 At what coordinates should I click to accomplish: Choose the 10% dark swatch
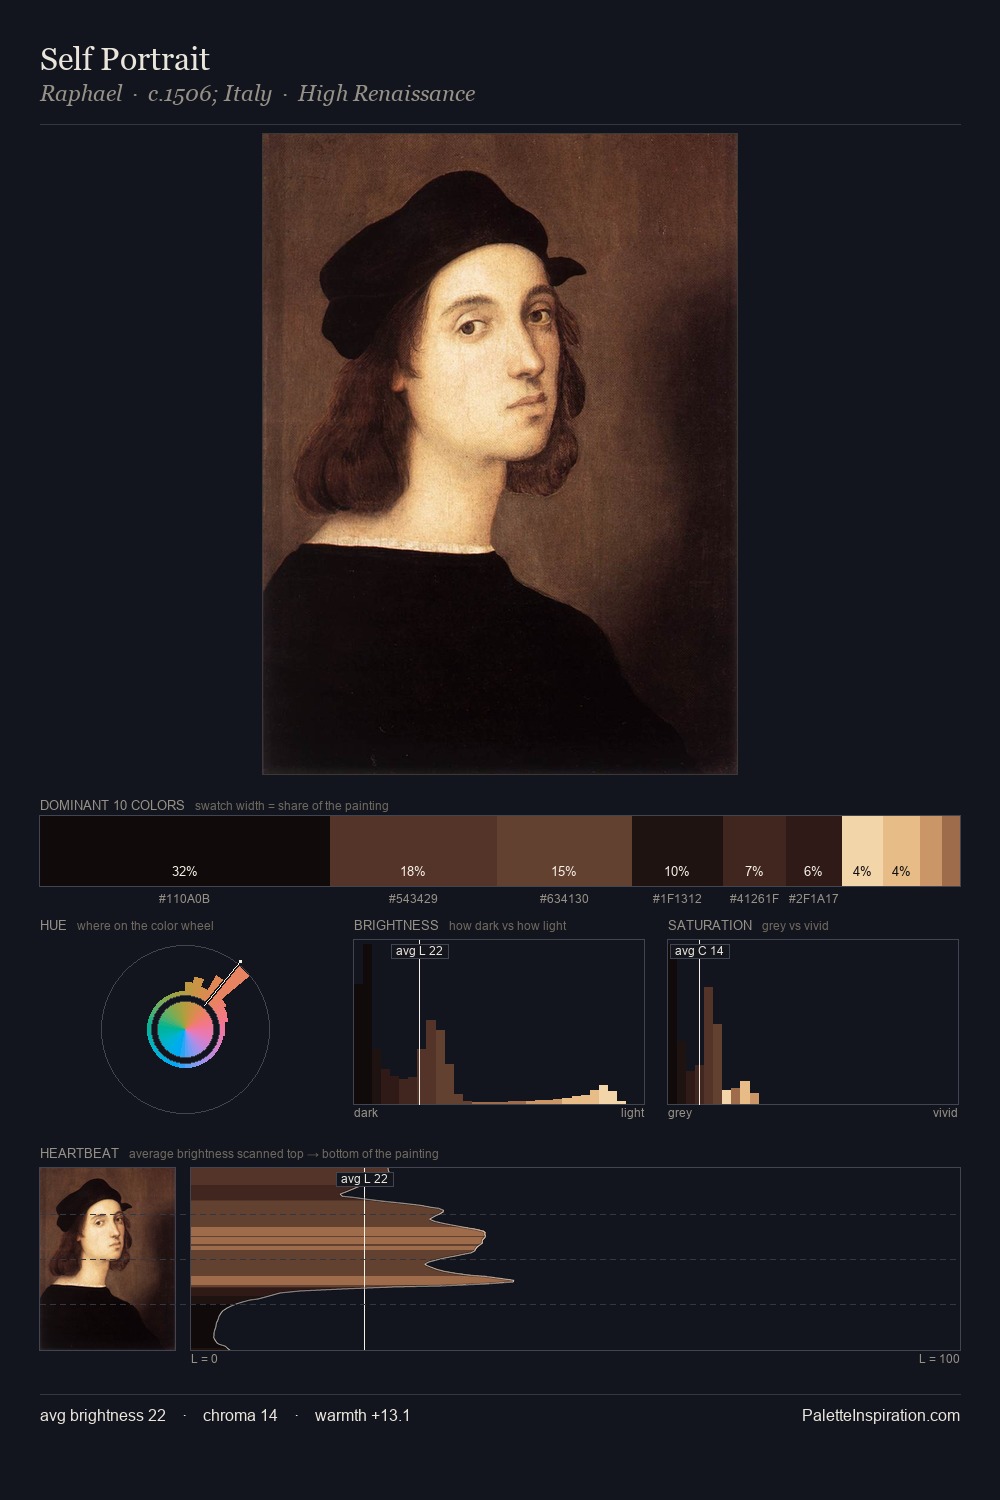point(677,851)
